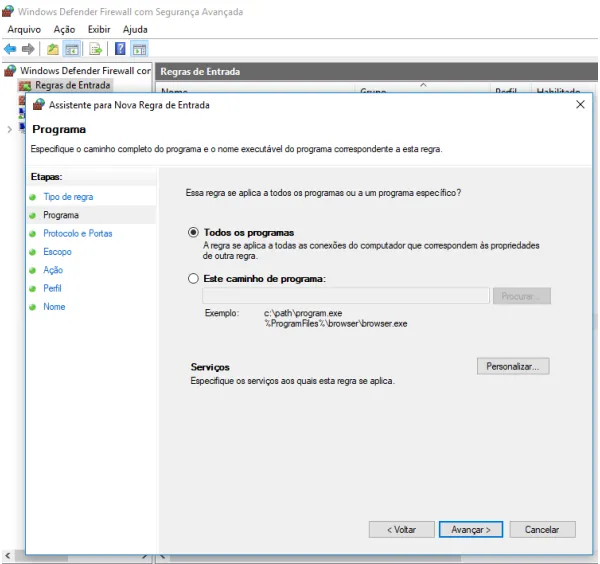Open the Ação step in the wizard
Viewport: 600px width, 564px height.
[53, 270]
